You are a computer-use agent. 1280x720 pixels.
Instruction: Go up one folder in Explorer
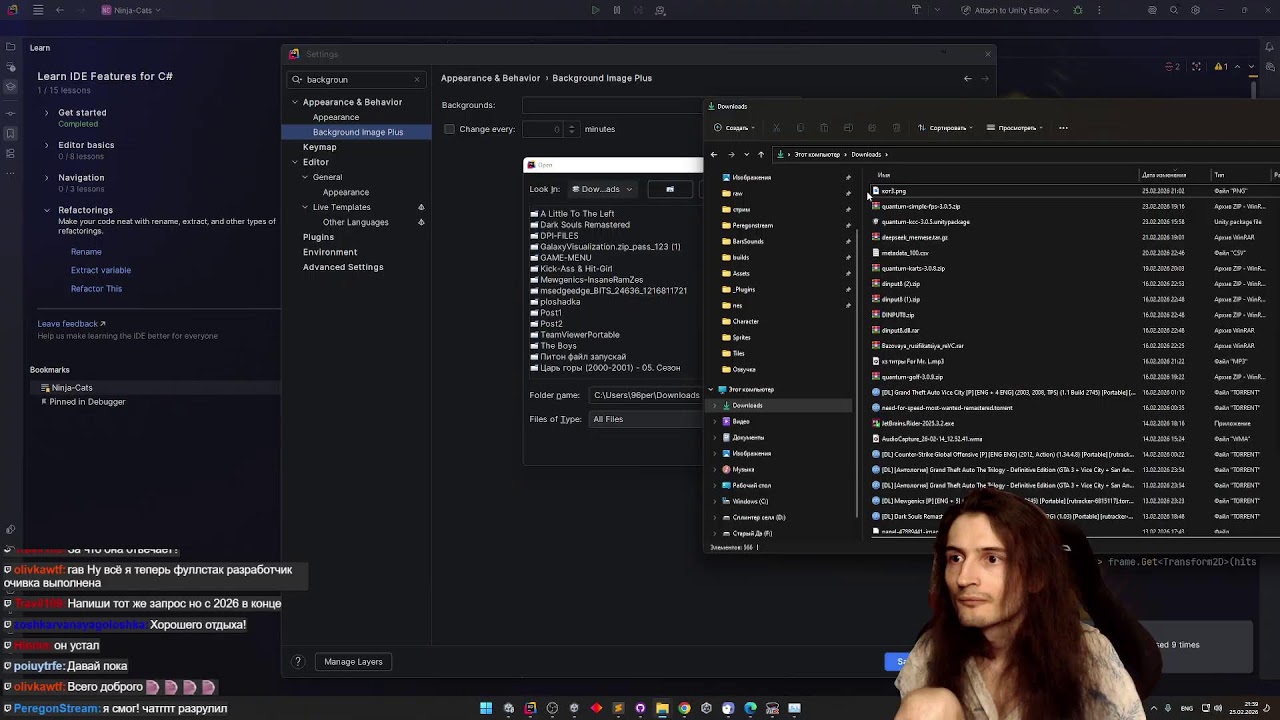click(x=761, y=155)
